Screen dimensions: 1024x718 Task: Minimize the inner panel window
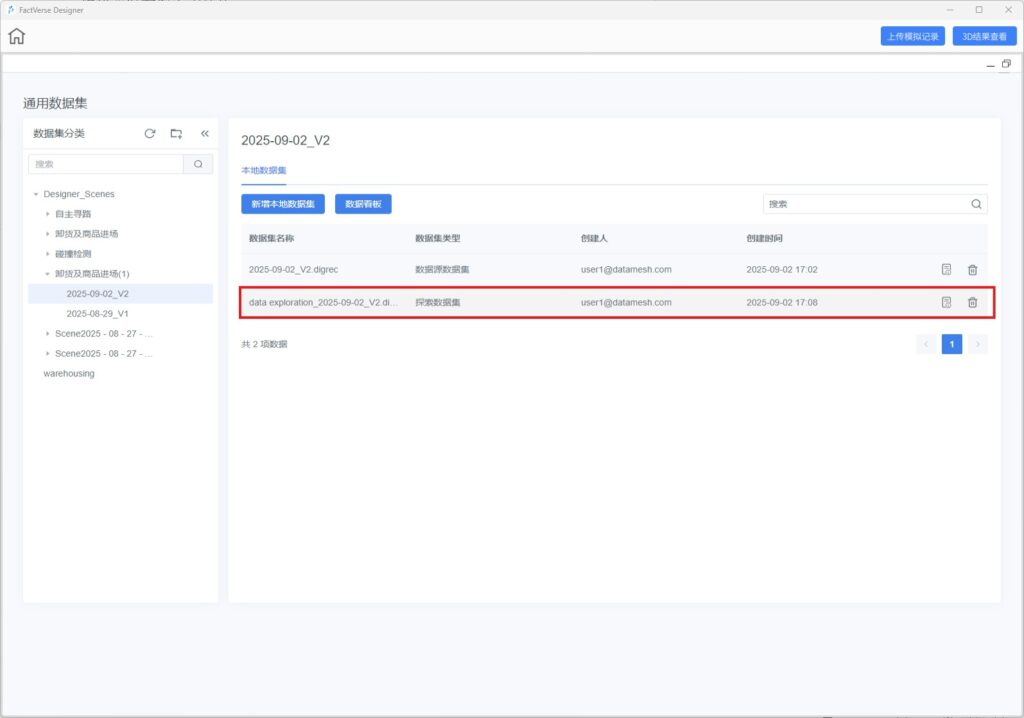click(990, 65)
